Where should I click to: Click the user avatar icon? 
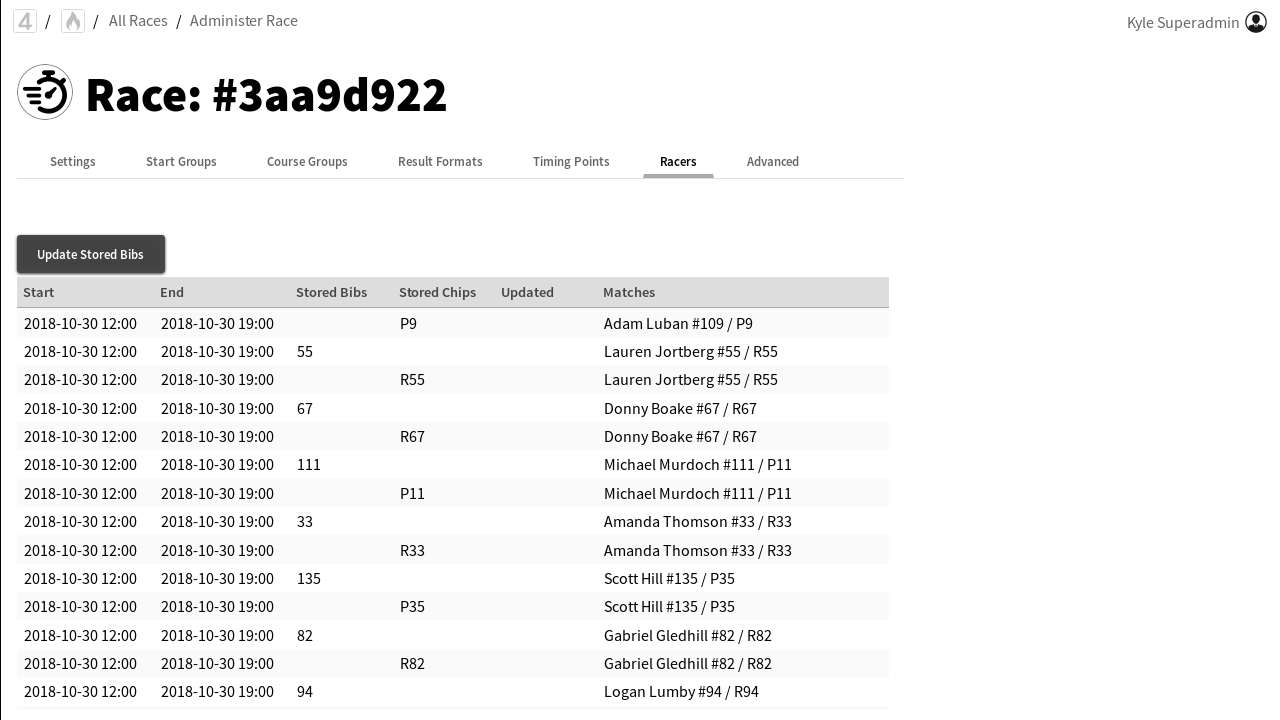tap(1256, 22)
